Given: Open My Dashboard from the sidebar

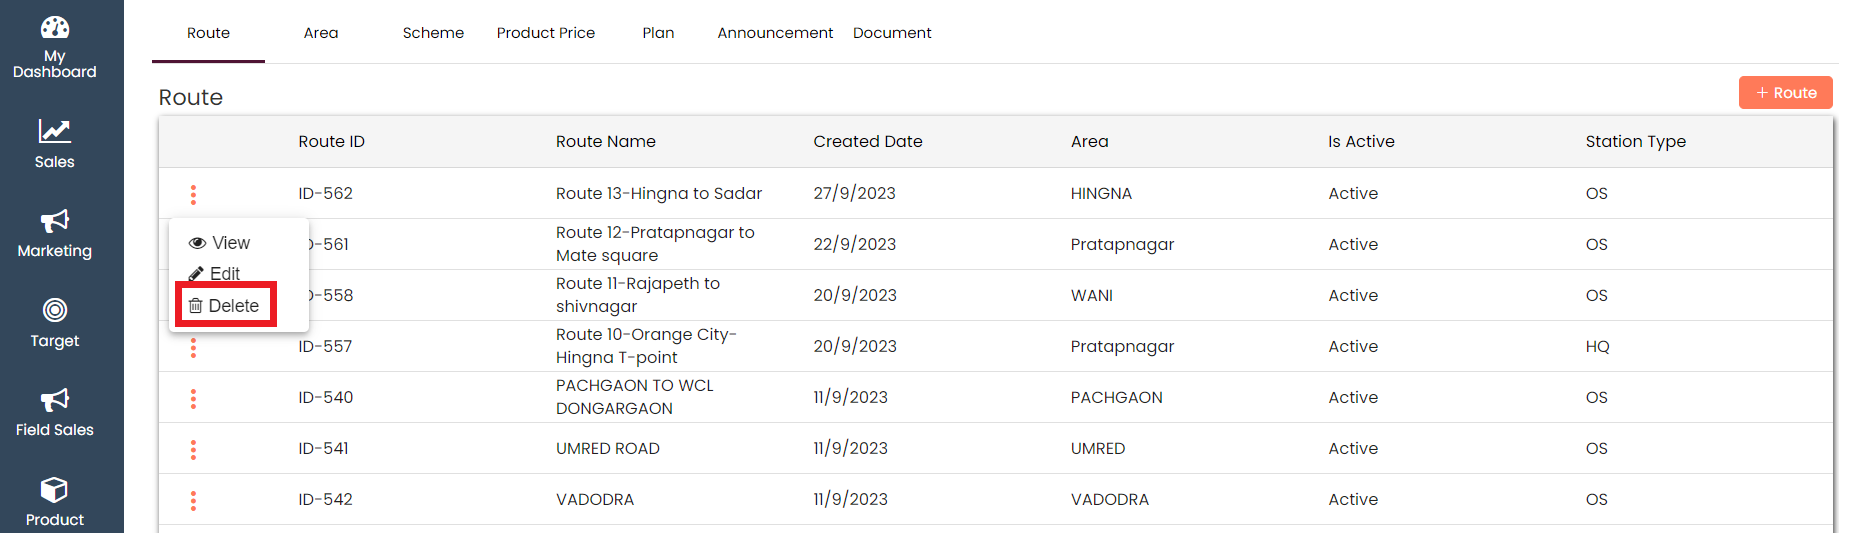Looking at the screenshot, I should [x=55, y=47].
